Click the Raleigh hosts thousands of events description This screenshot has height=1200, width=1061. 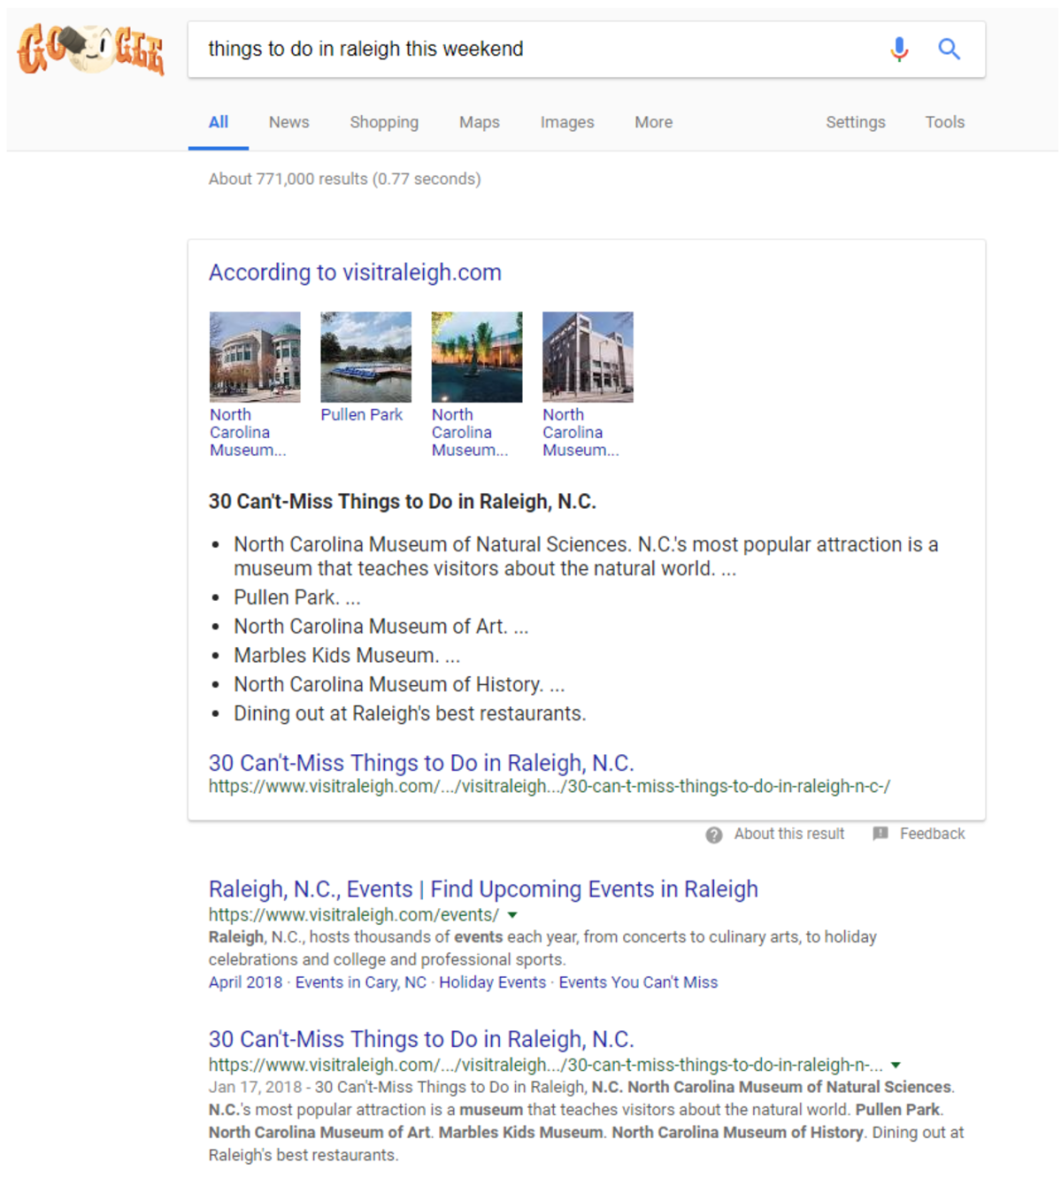(x=542, y=948)
